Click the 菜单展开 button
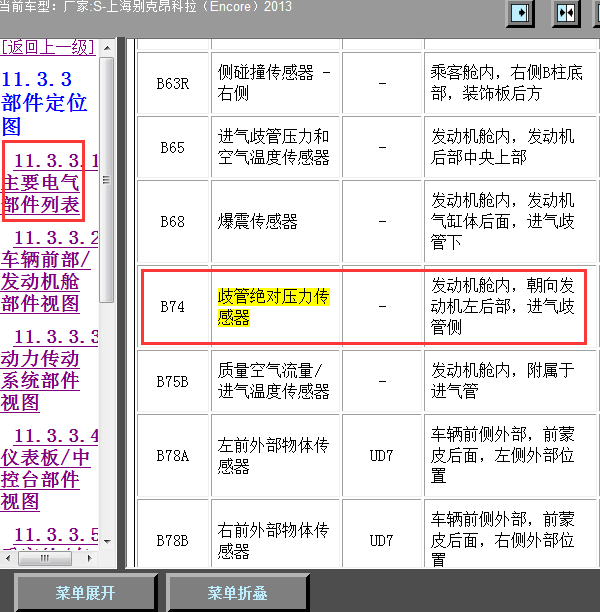Screen dimensions: 600x612 point(85,592)
